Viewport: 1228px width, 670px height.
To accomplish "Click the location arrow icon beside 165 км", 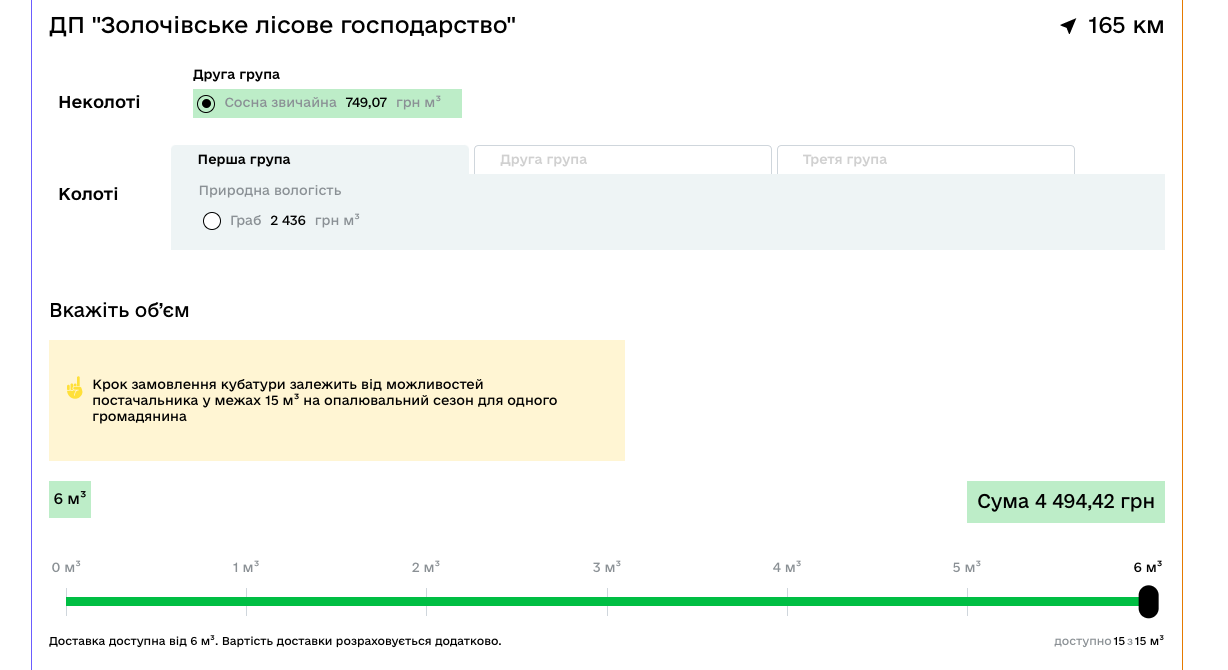I will coord(1069,26).
